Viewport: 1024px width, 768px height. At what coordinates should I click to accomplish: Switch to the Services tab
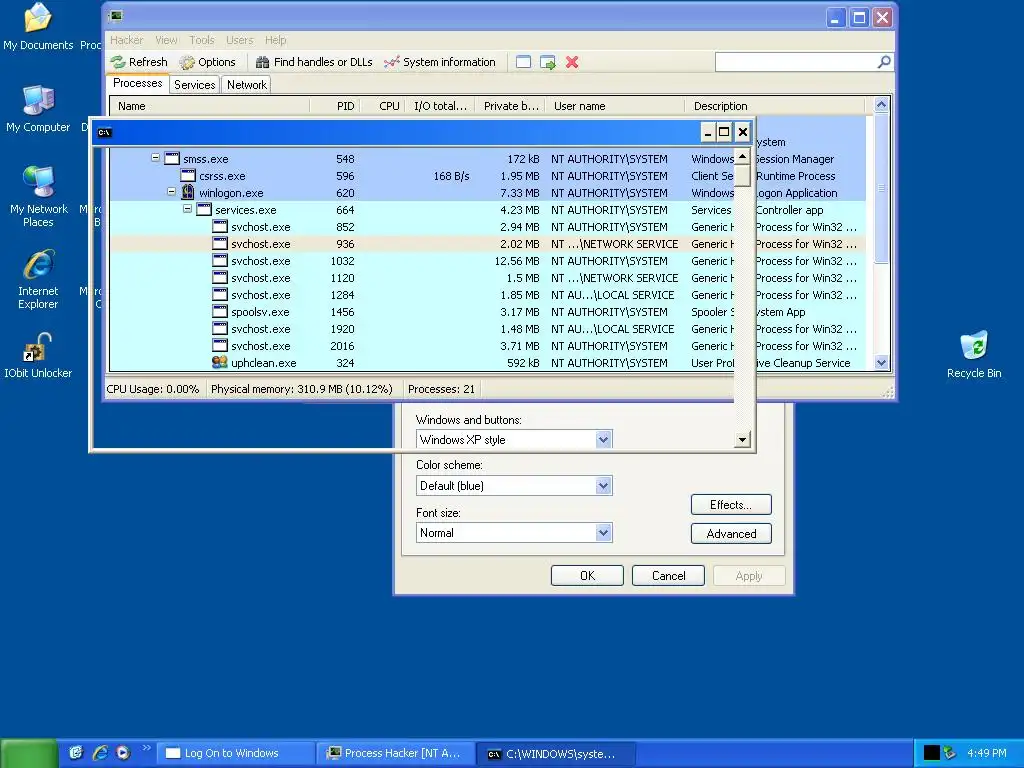coord(195,85)
